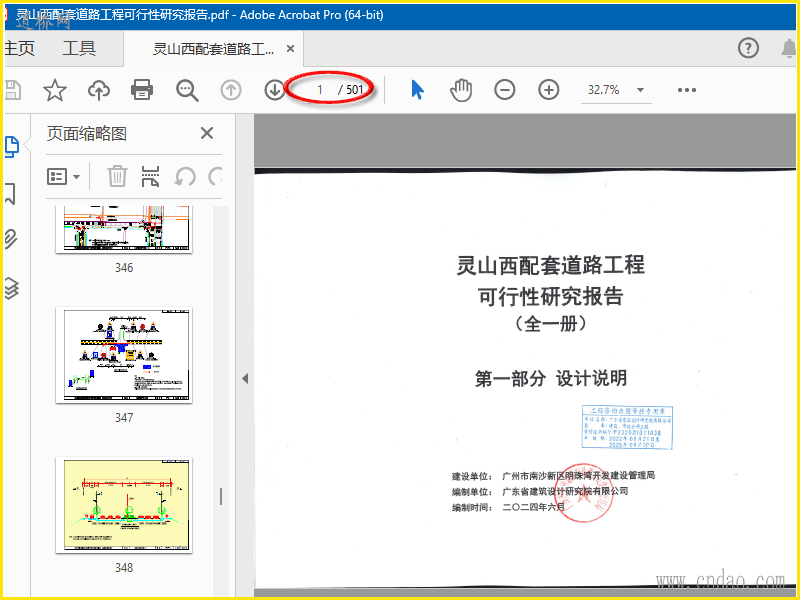Switch to the 工具 tab
Viewport: 800px width, 600px height.
pos(79,48)
